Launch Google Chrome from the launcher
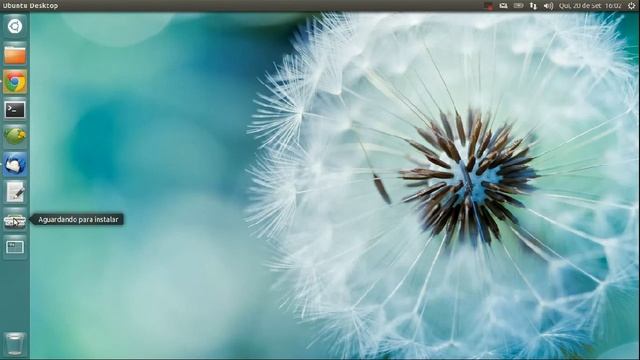Viewport: 640px width, 360px height. coord(15,82)
